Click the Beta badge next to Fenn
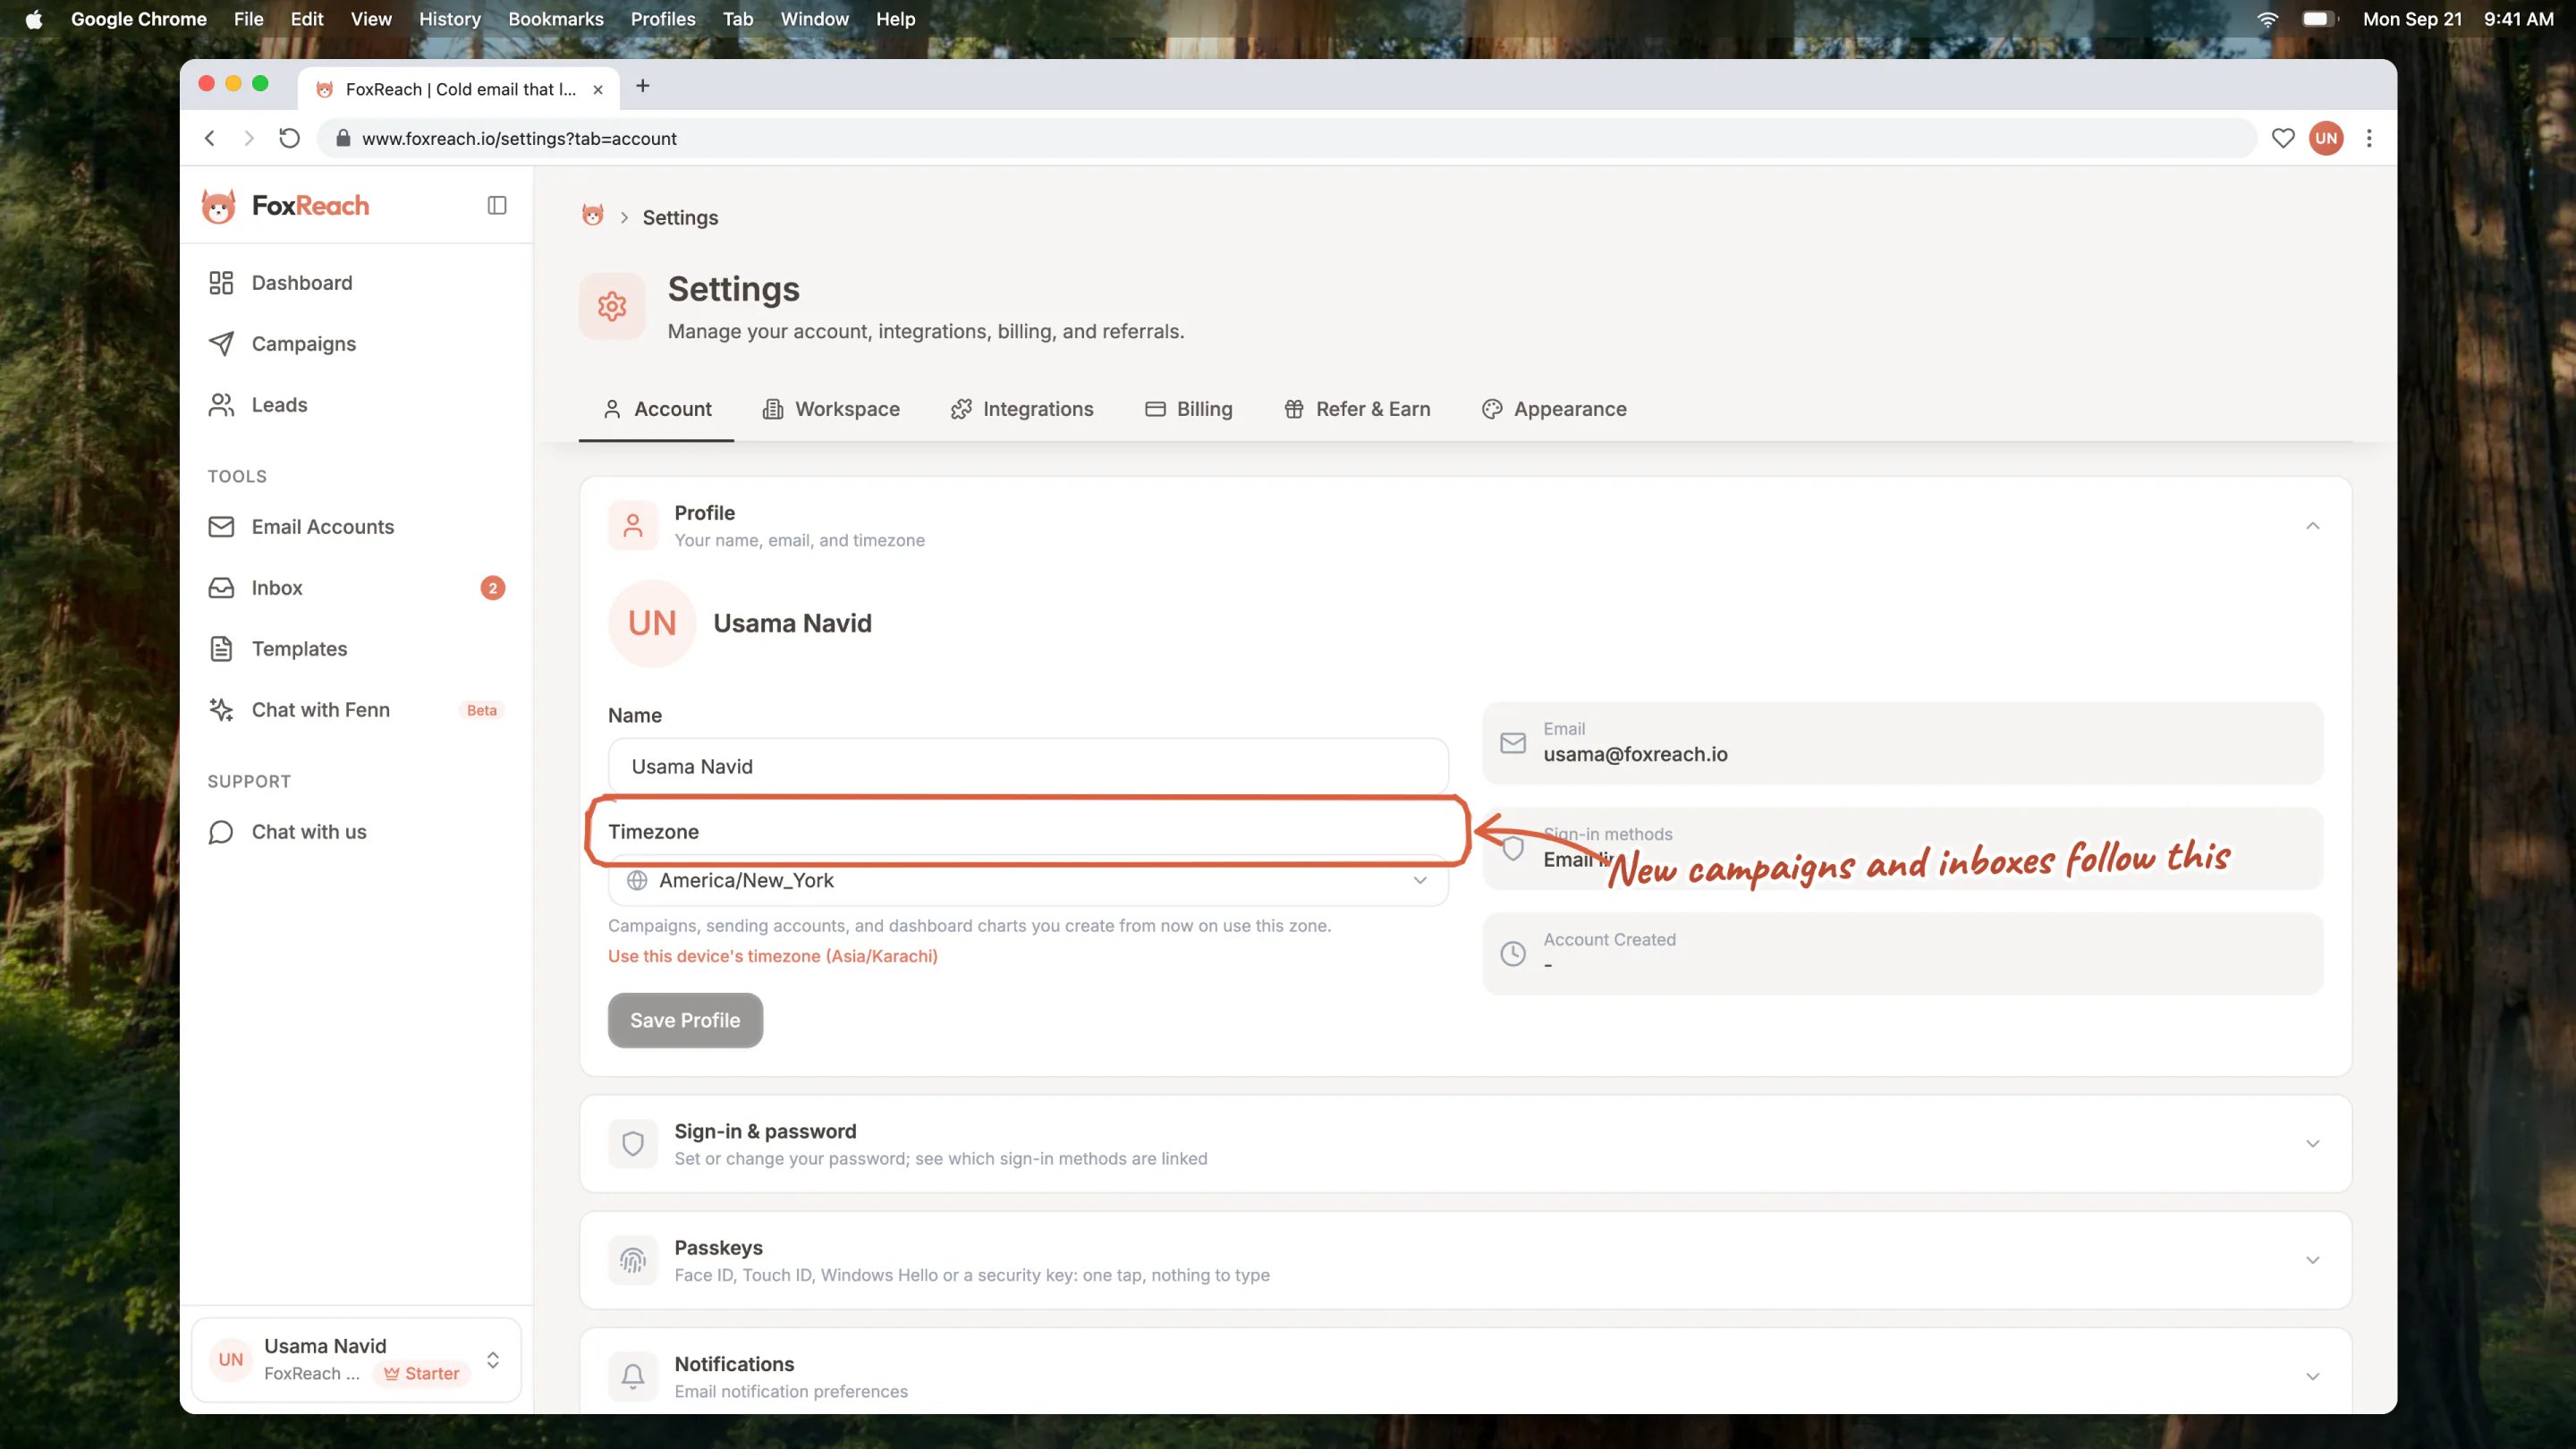 (482, 710)
